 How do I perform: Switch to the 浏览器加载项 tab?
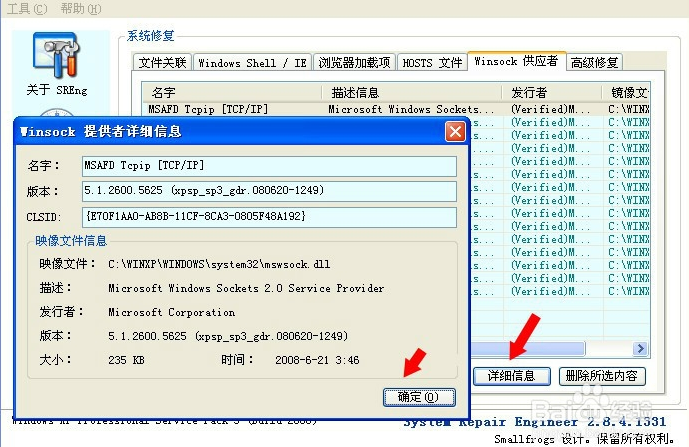pyautogui.click(x=354, y=62)
